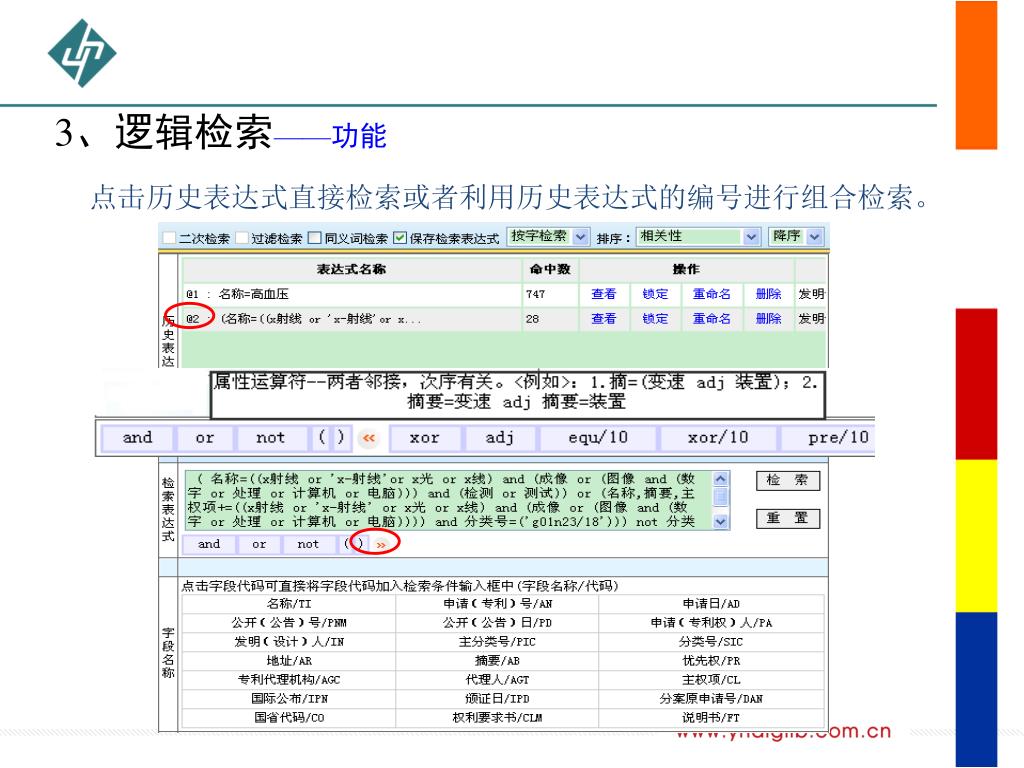Click the expression box scroll up arrow

click(x=720, y=478)
